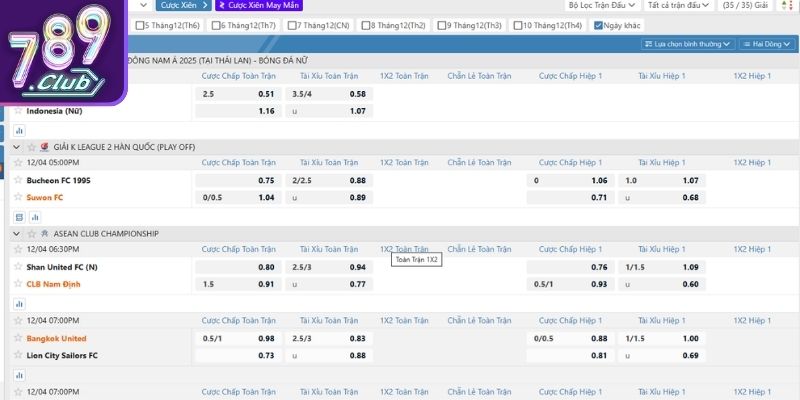
Task: Open stats chart icon under Lion City Sailors
Action: pos(19,374)
